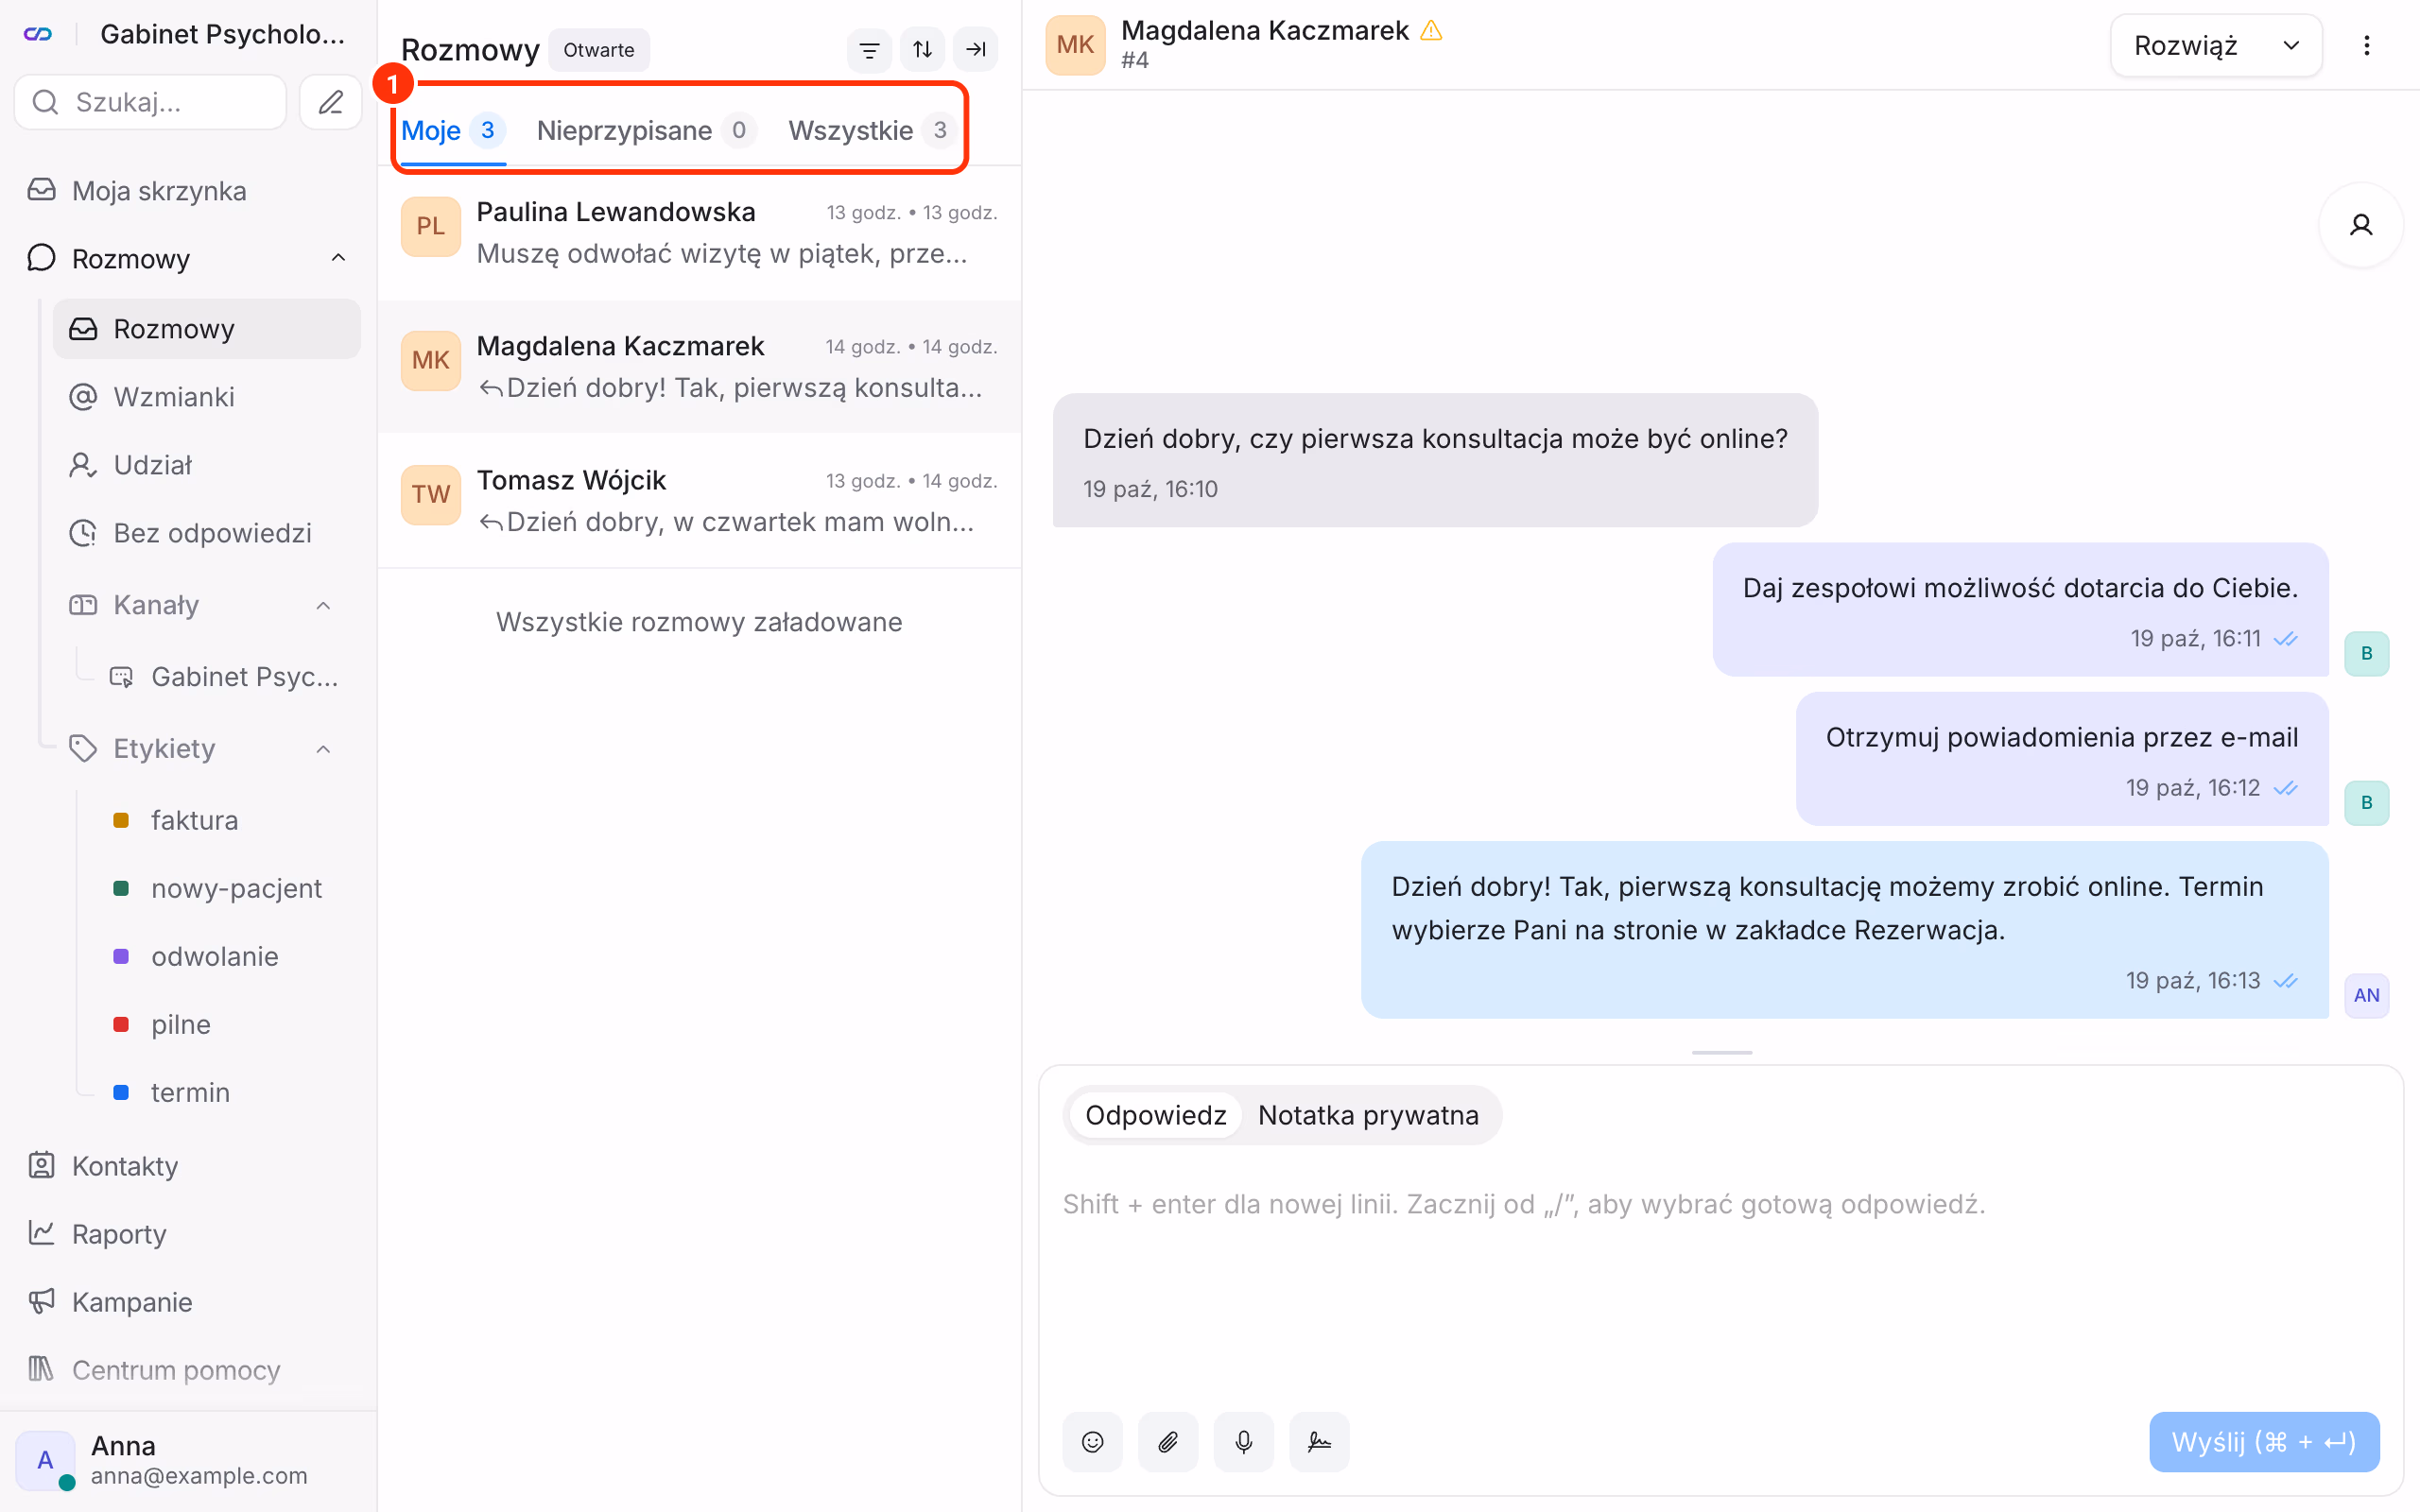
Task: Switch to Notatka prywatna mode
Action: pyautogui.click(x=1368, y=1115)
